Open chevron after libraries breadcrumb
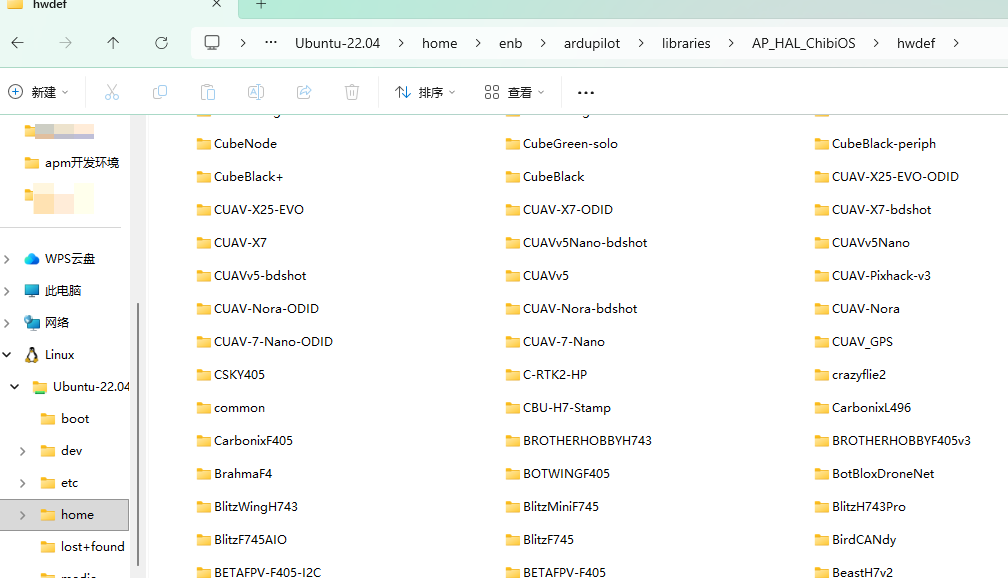 coord(731,43)
